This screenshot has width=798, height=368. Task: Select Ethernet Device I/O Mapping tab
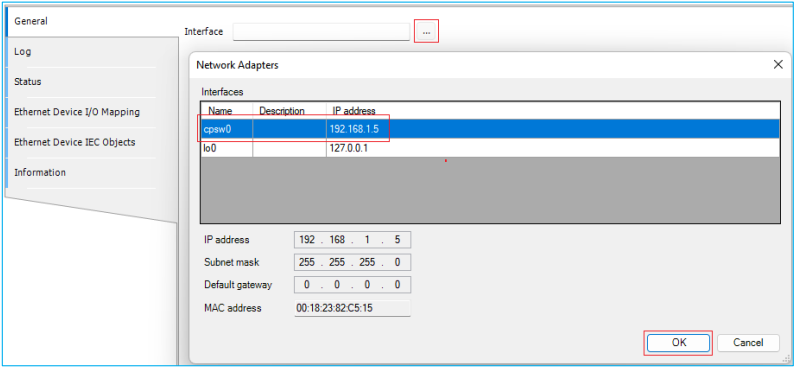click(x=92, y=112)
